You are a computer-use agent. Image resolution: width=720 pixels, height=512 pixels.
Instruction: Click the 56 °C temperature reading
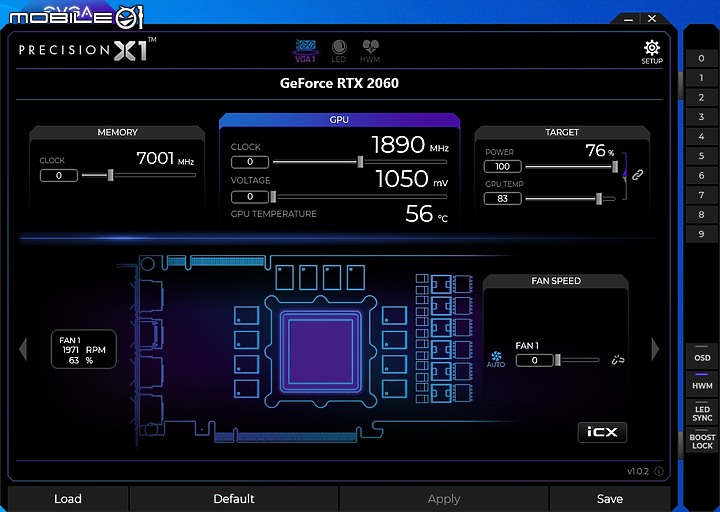pos(426,214)
